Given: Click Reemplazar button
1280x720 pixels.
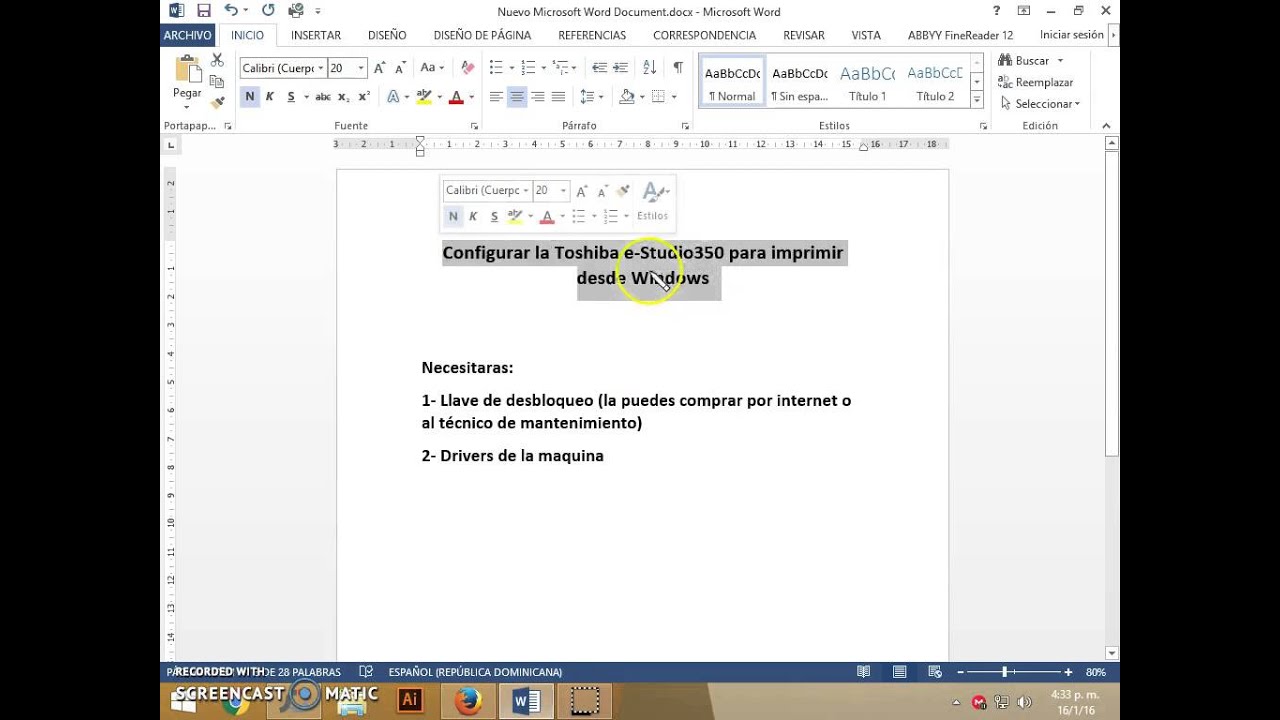Looking at the screenshot, I should [x=1036, y=82].
